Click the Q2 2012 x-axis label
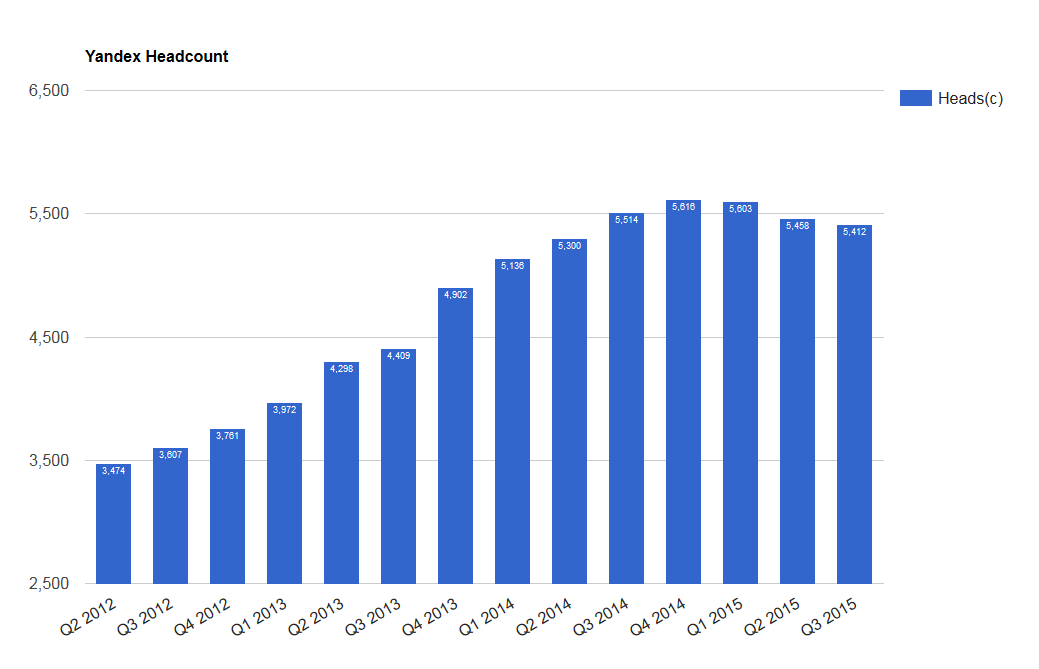Screen dimensions: 1039x669 click(x=88, y=617)
